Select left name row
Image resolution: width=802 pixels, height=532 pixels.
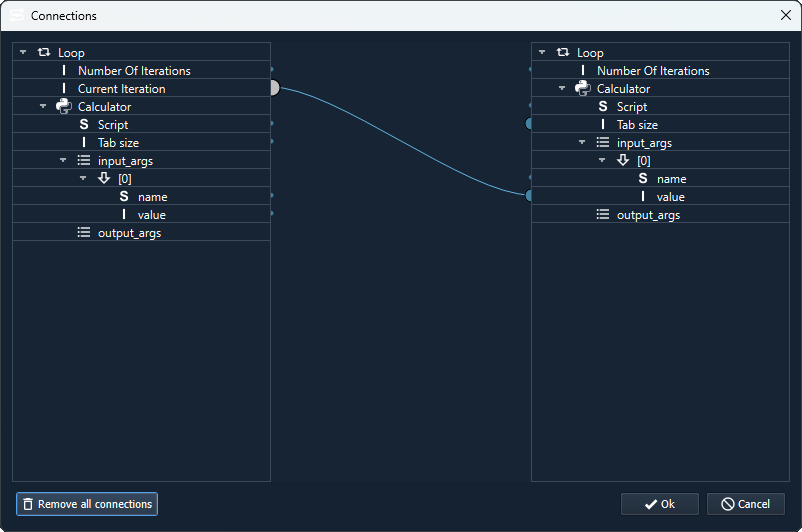(141, 196)
